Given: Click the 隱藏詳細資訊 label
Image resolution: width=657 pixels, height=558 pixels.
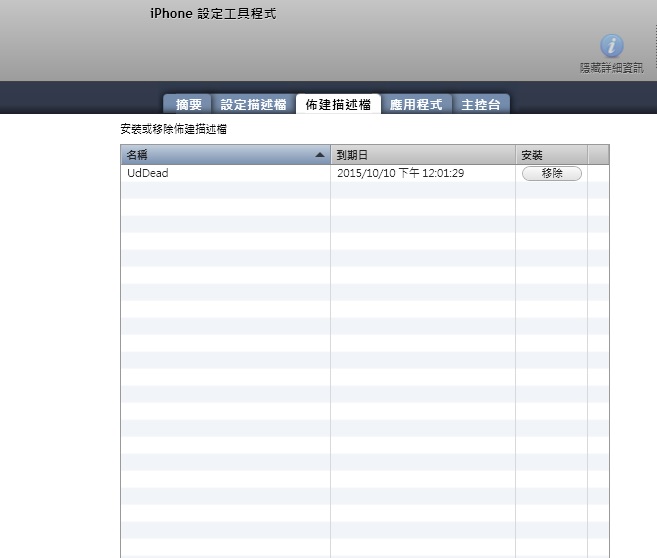Looking at the screenshot, I should [612, 68].
